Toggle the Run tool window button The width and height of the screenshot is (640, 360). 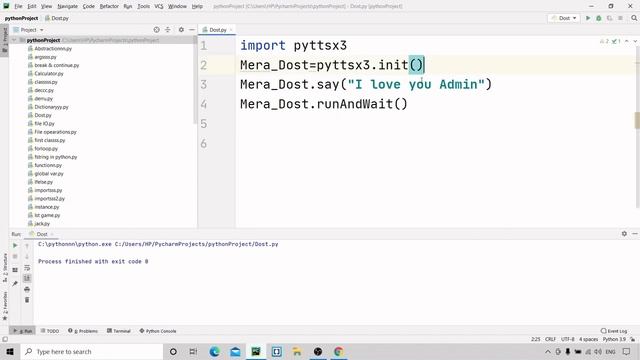(x=22, y=331)
